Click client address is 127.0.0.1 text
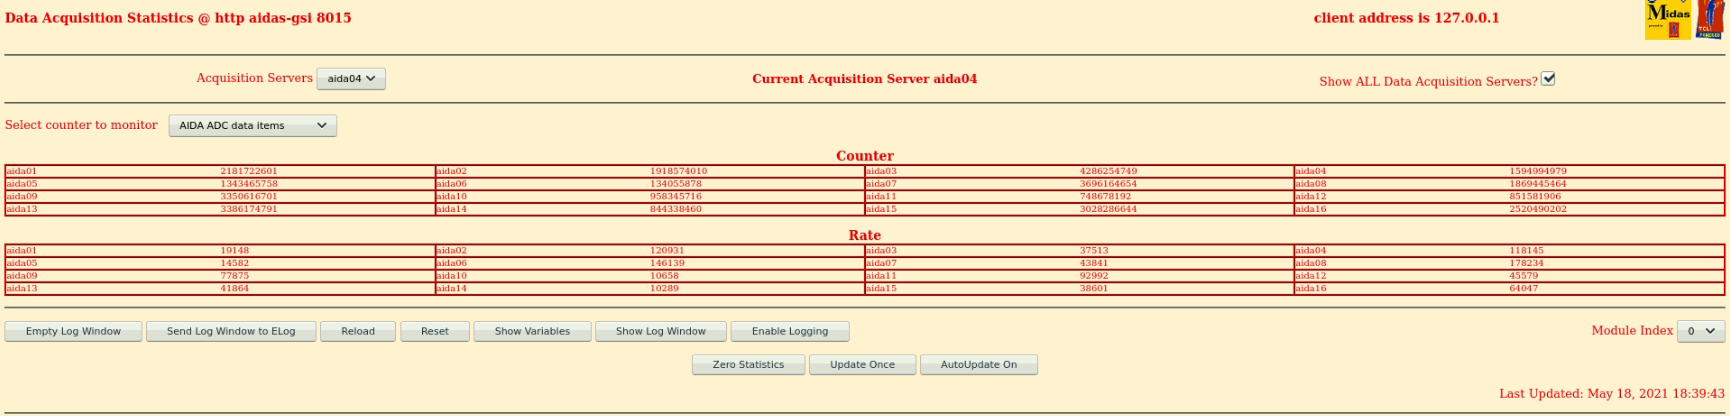The image size is (1730, 416). pos(1406,18)
